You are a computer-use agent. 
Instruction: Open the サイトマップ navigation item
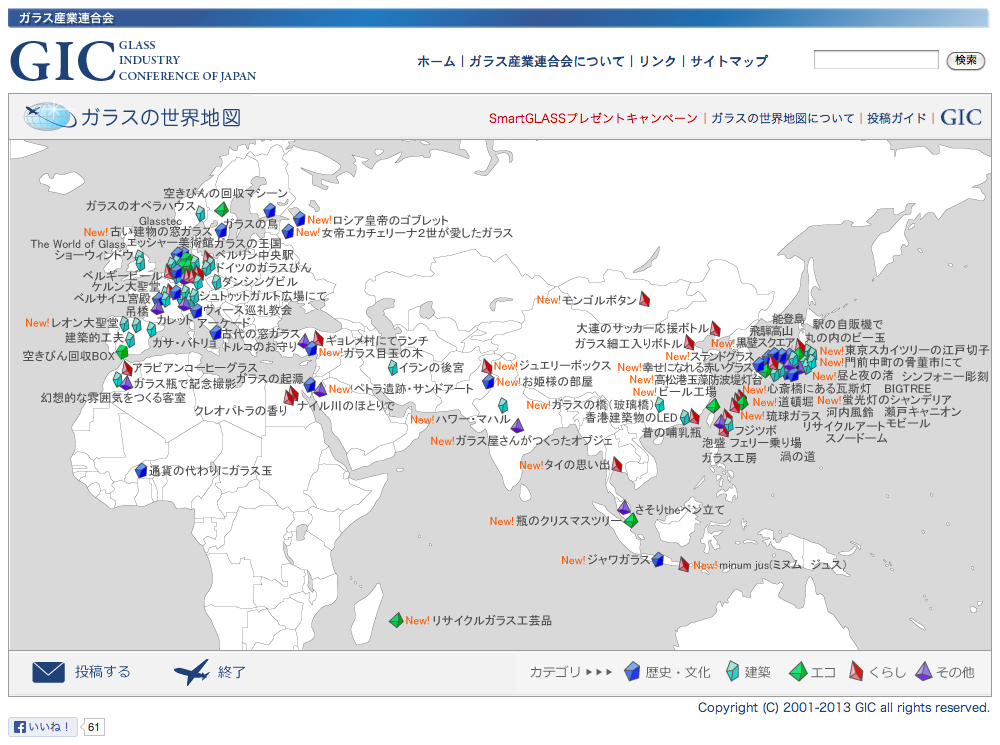click(x=729, y=61)
